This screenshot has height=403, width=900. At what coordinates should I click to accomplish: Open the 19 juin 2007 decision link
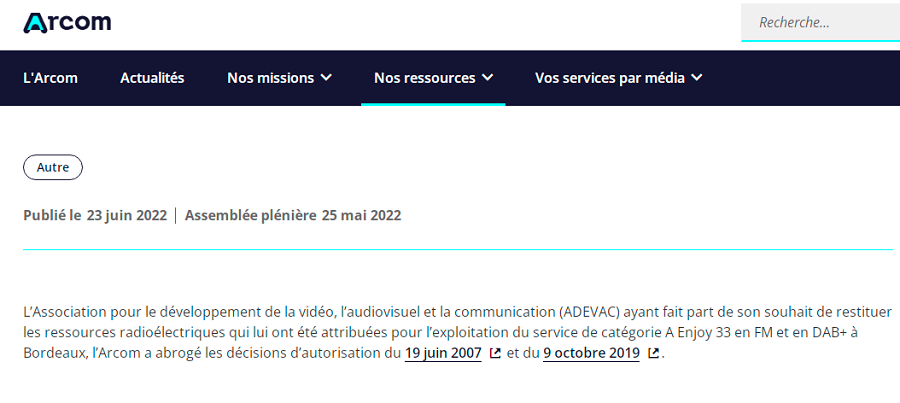[x=443, y=353]
